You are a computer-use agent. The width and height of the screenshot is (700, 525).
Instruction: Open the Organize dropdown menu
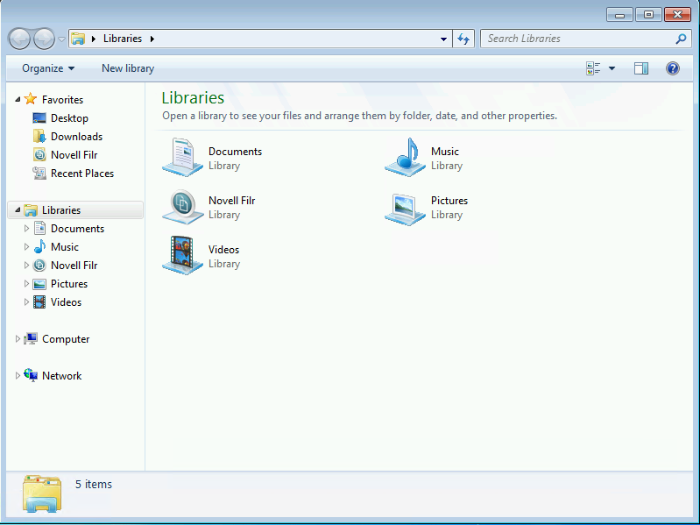pos(48,69)
